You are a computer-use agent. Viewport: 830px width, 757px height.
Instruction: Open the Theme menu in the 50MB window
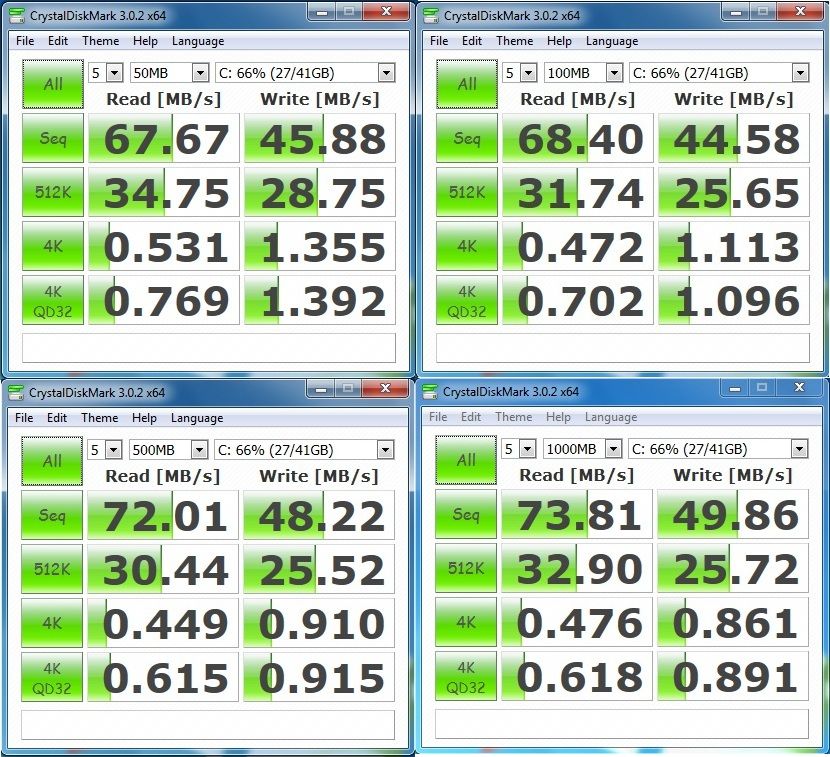coord(101,41)
